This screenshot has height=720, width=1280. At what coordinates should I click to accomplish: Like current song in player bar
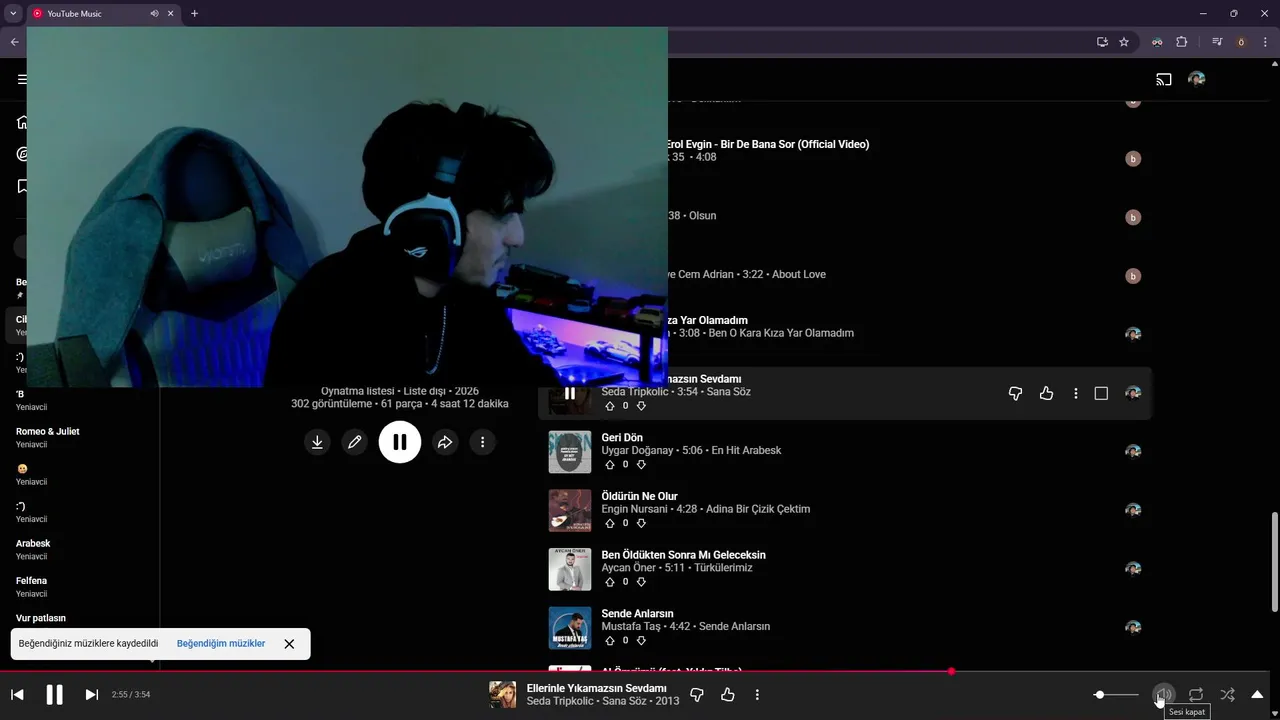point(728,695)
